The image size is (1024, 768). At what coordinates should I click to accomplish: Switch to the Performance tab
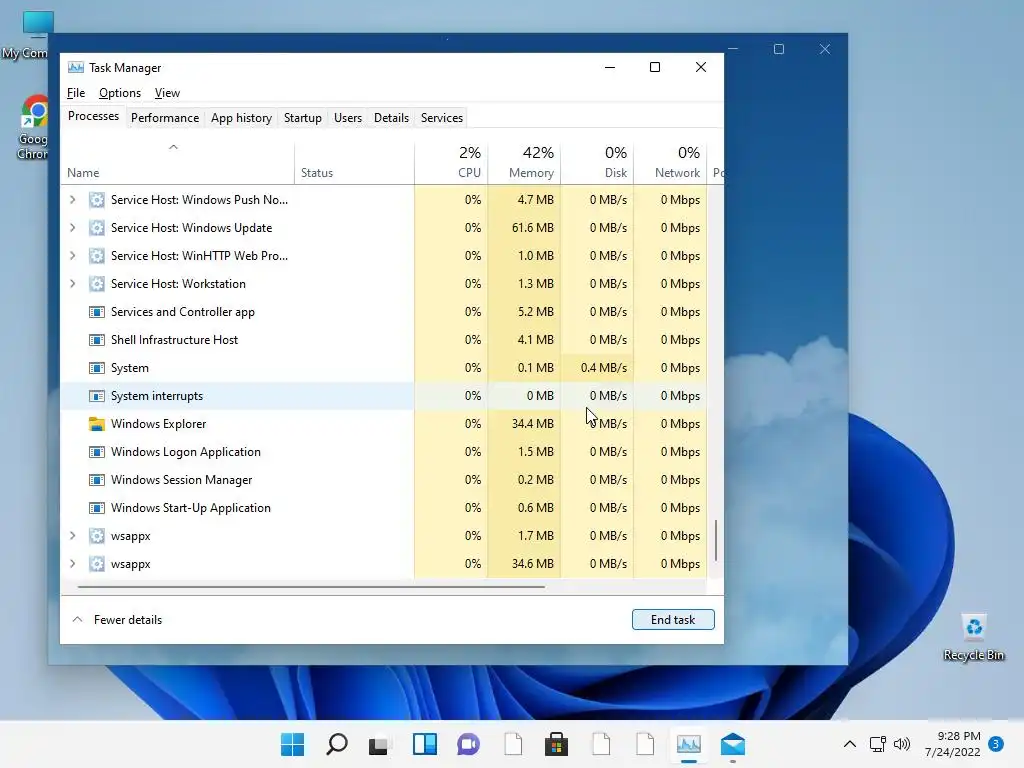click(165, 118)
